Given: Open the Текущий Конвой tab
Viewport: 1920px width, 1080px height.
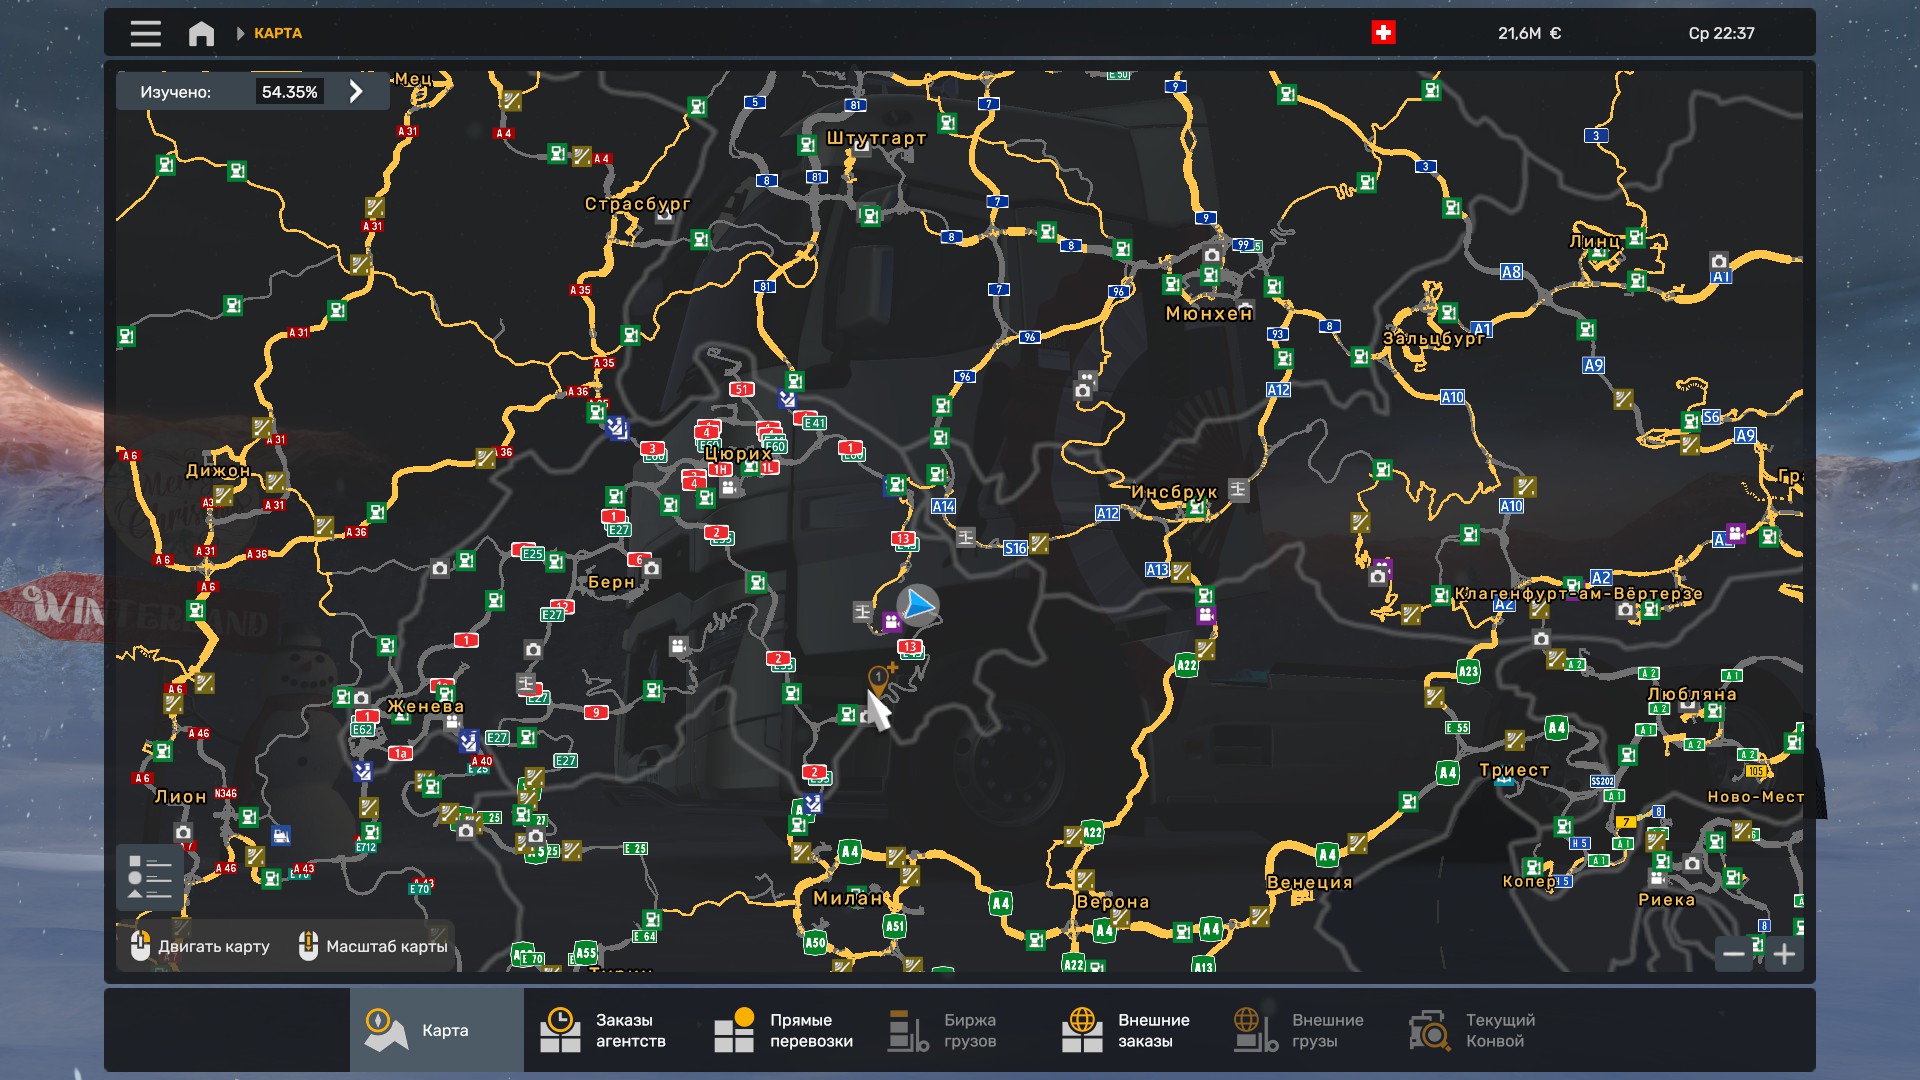Looking at the screenshot, I should point(1481,1030).
